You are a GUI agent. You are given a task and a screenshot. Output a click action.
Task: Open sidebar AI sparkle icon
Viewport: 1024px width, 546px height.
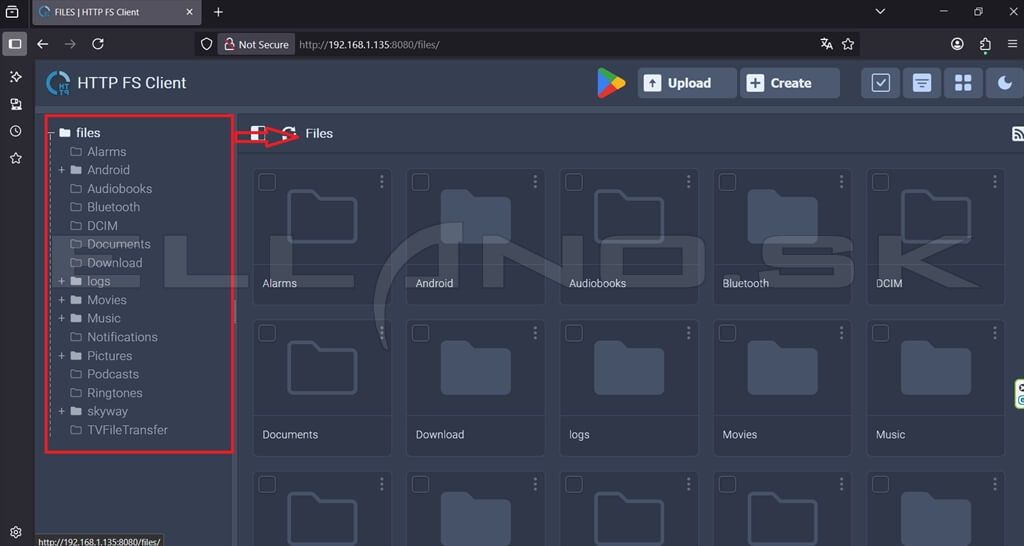click(16, 76)
